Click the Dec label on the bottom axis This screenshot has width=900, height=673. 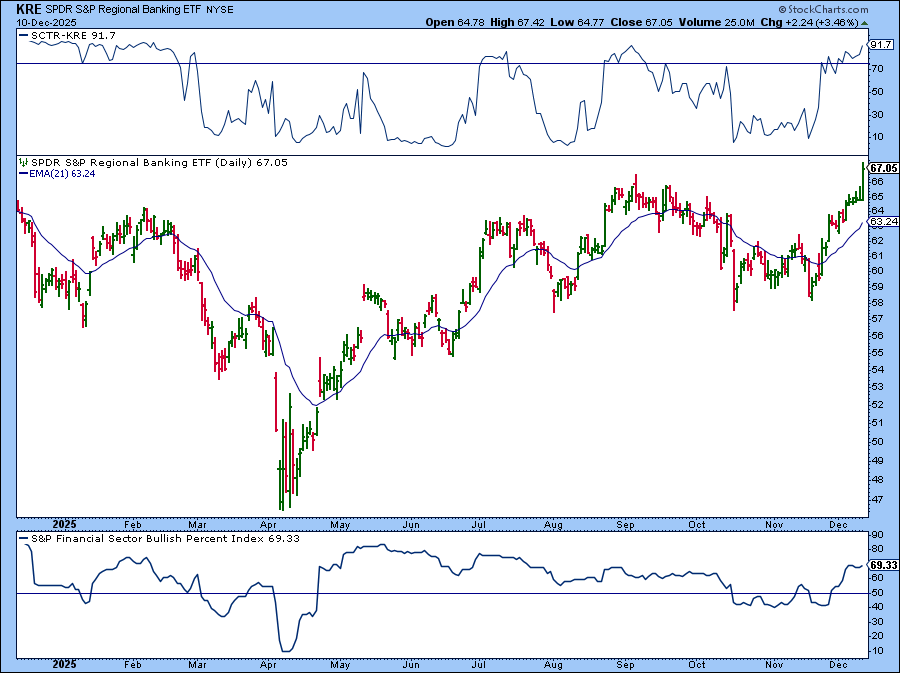[x=838, y=663]
